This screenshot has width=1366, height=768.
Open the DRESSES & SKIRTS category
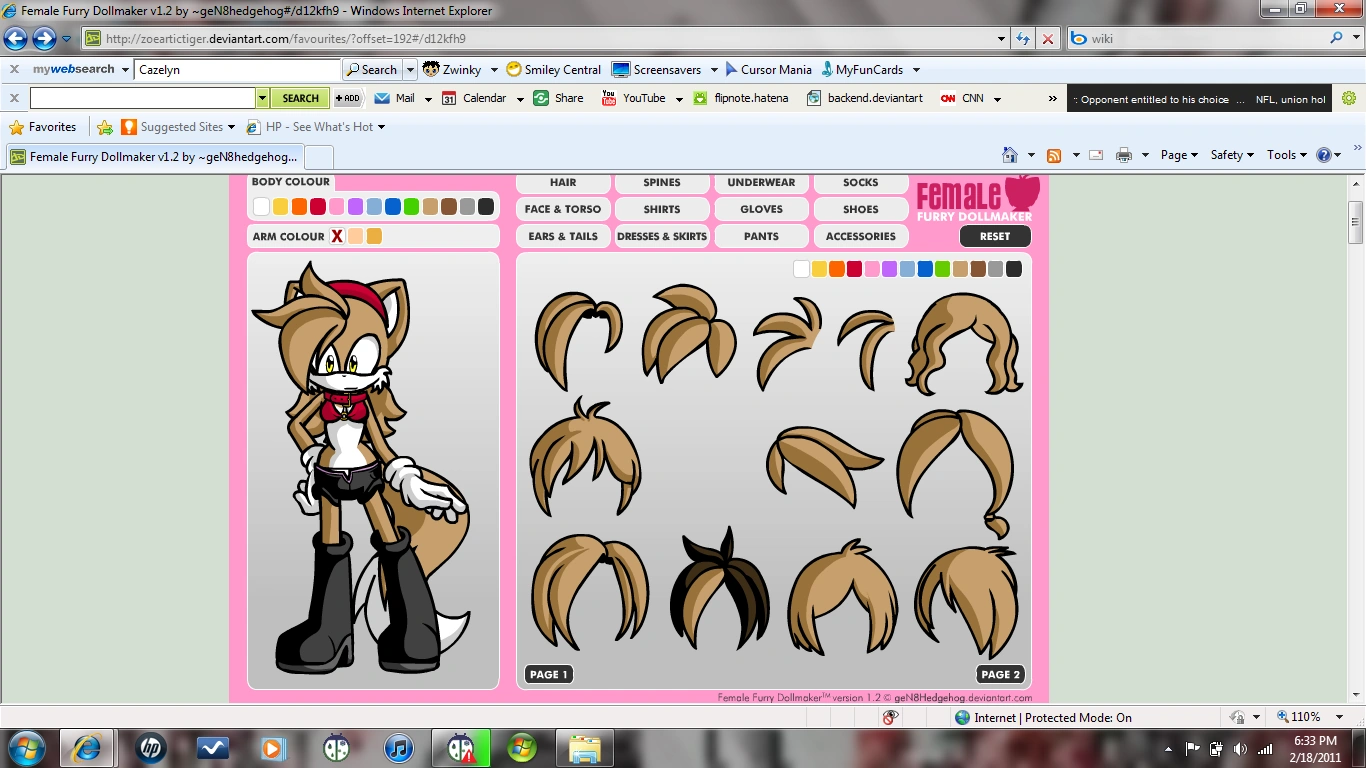tap(662, 236)
